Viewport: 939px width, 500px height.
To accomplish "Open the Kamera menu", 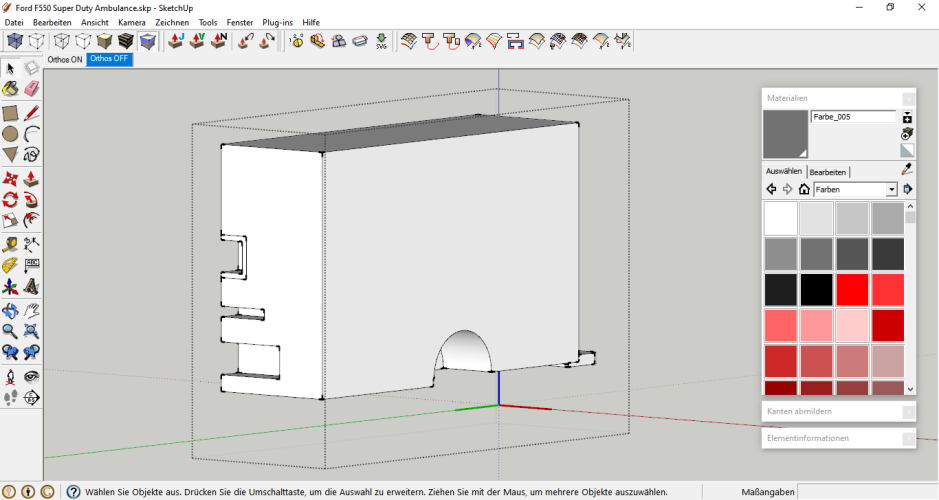I will [132, 22].
